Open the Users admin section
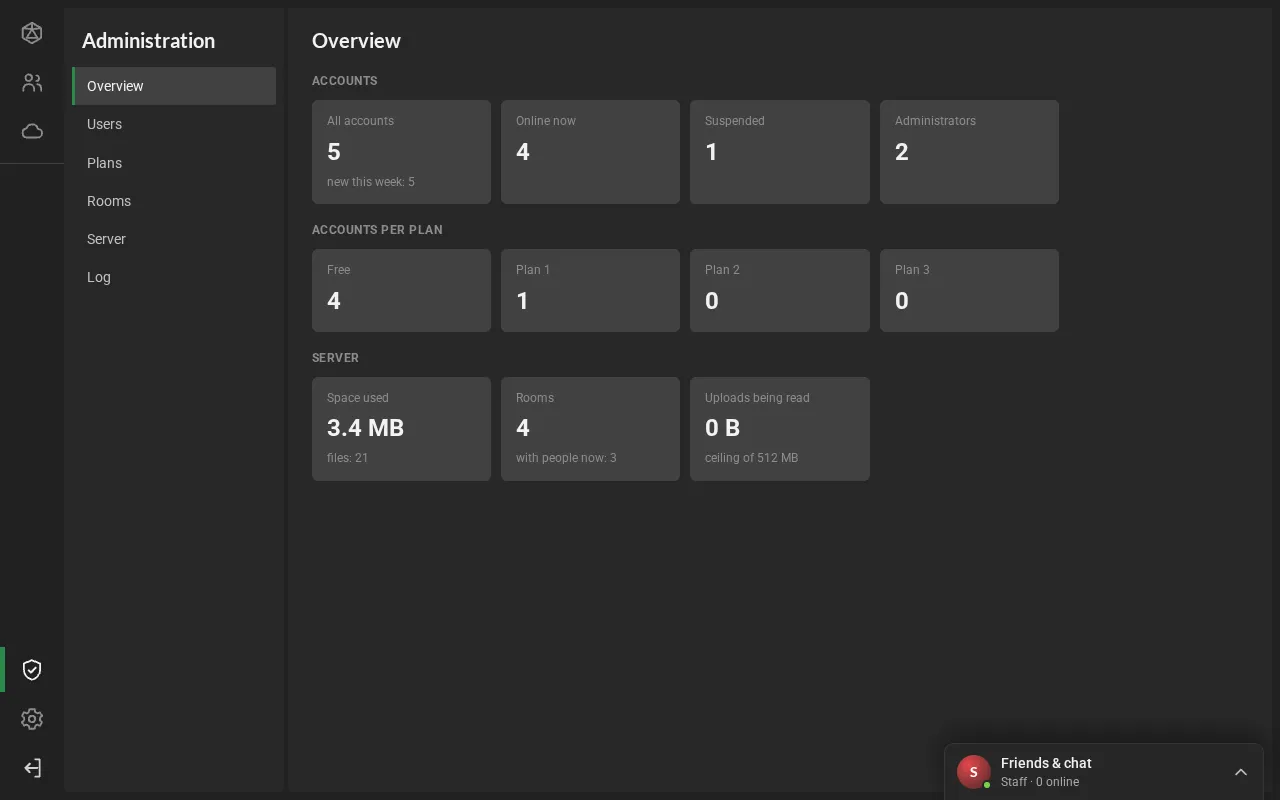Viewport: 1280px width, 800px height. pyautogui.click(x=174, y=124)
